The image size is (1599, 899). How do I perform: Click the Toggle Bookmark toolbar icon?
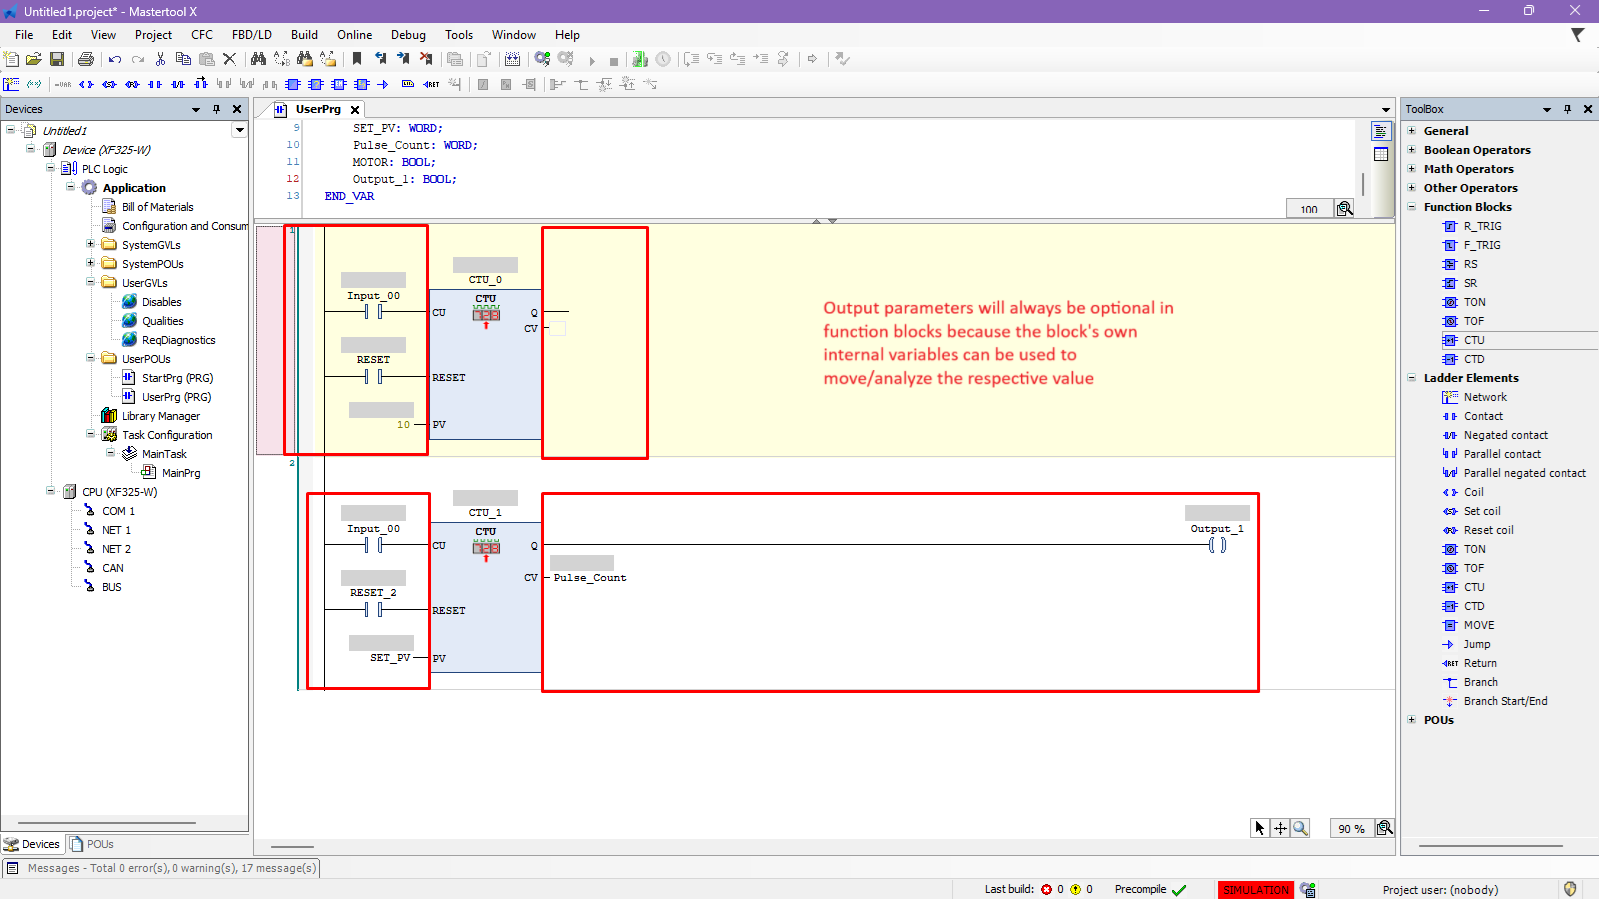pos(357,60)
